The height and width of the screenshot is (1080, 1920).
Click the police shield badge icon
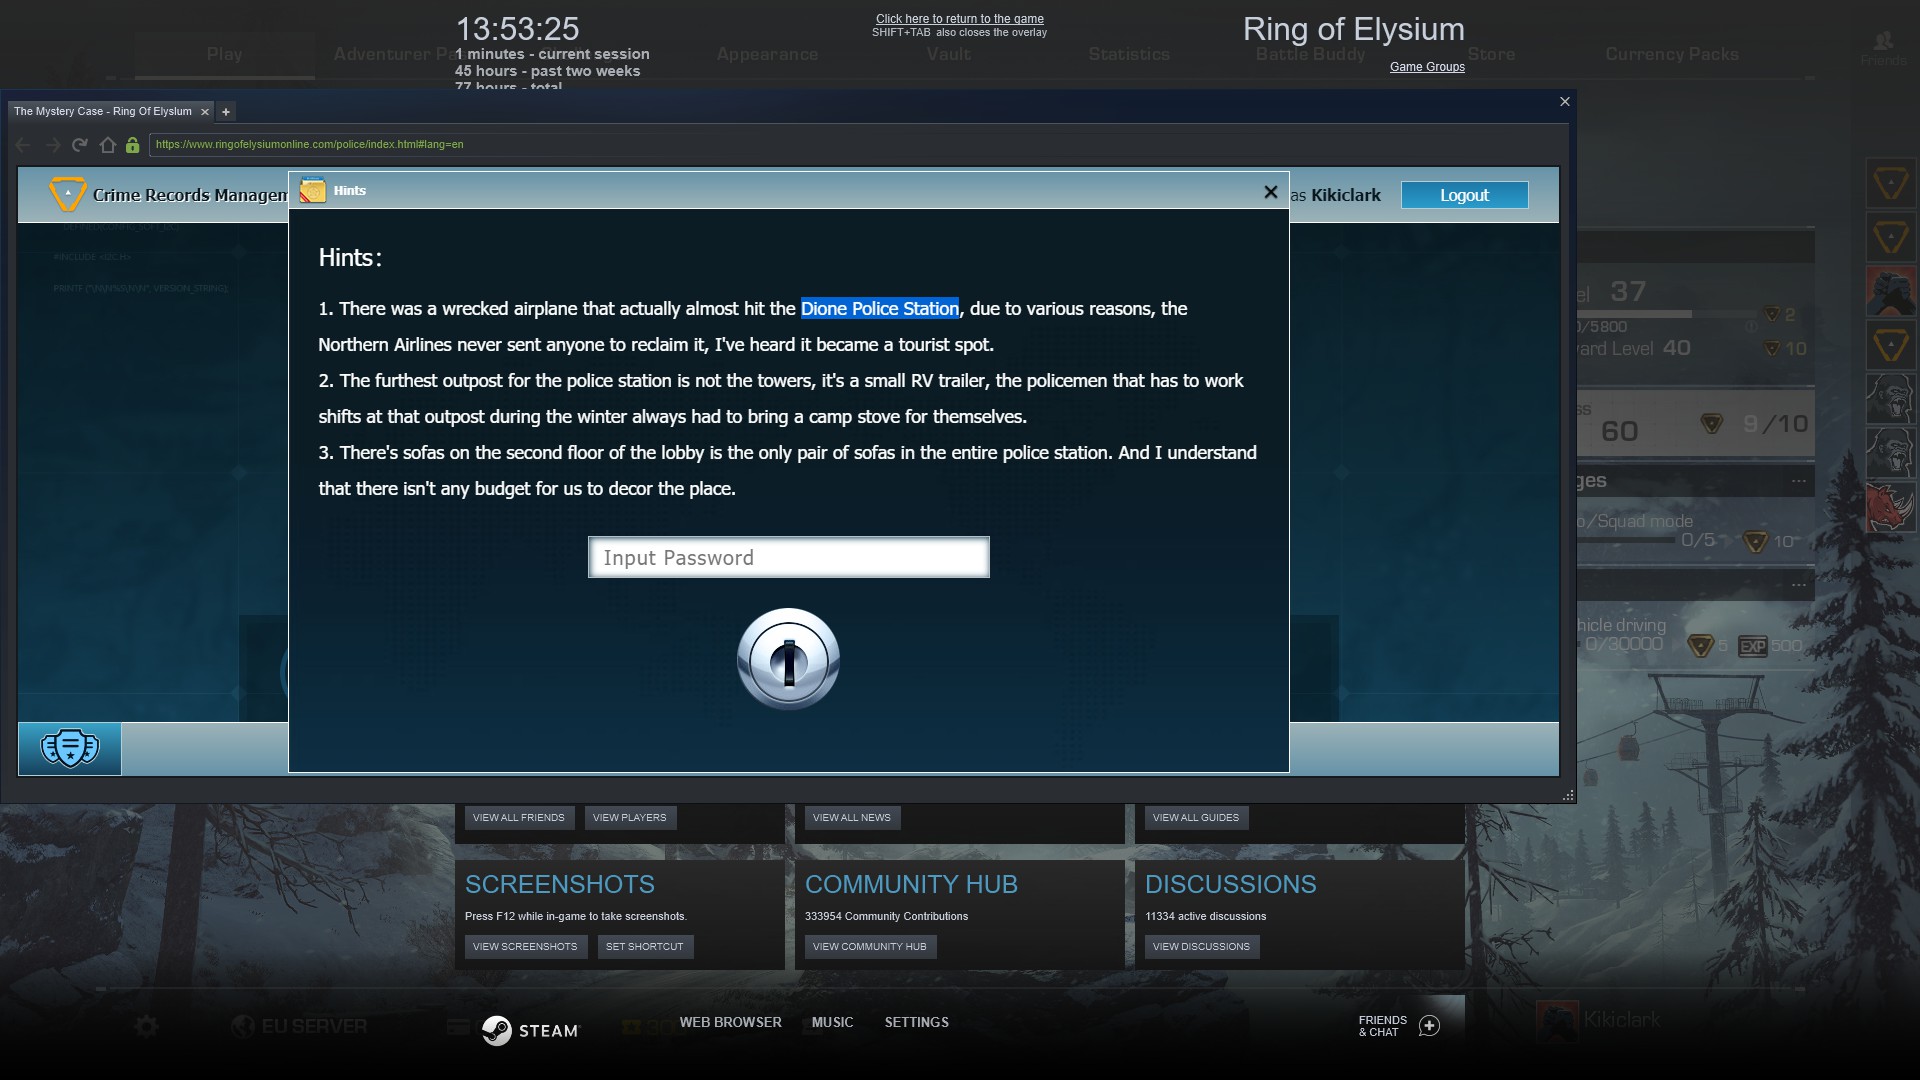[70, 748]
